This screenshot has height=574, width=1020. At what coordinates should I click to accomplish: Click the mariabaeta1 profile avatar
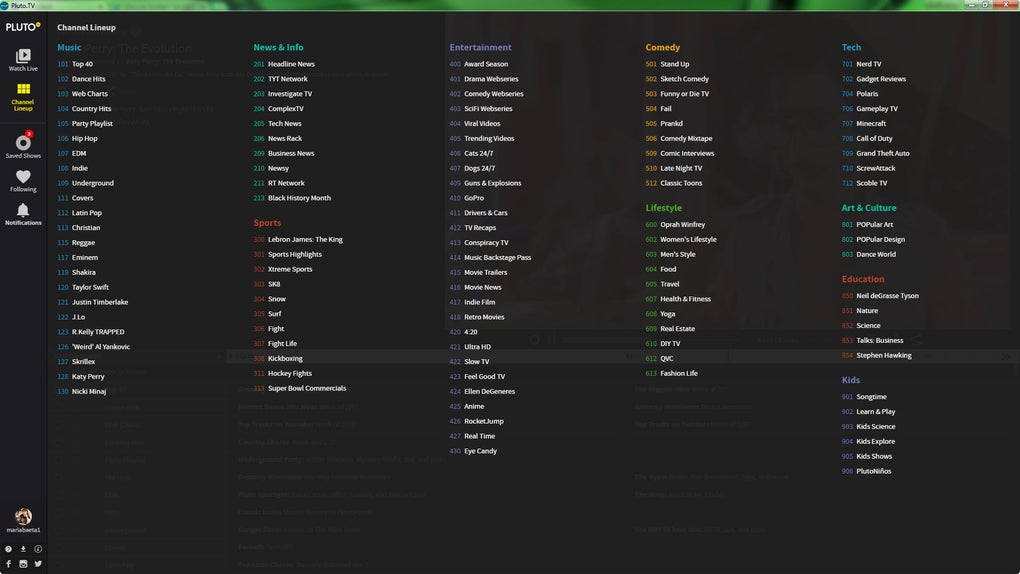tap(23, 517)
